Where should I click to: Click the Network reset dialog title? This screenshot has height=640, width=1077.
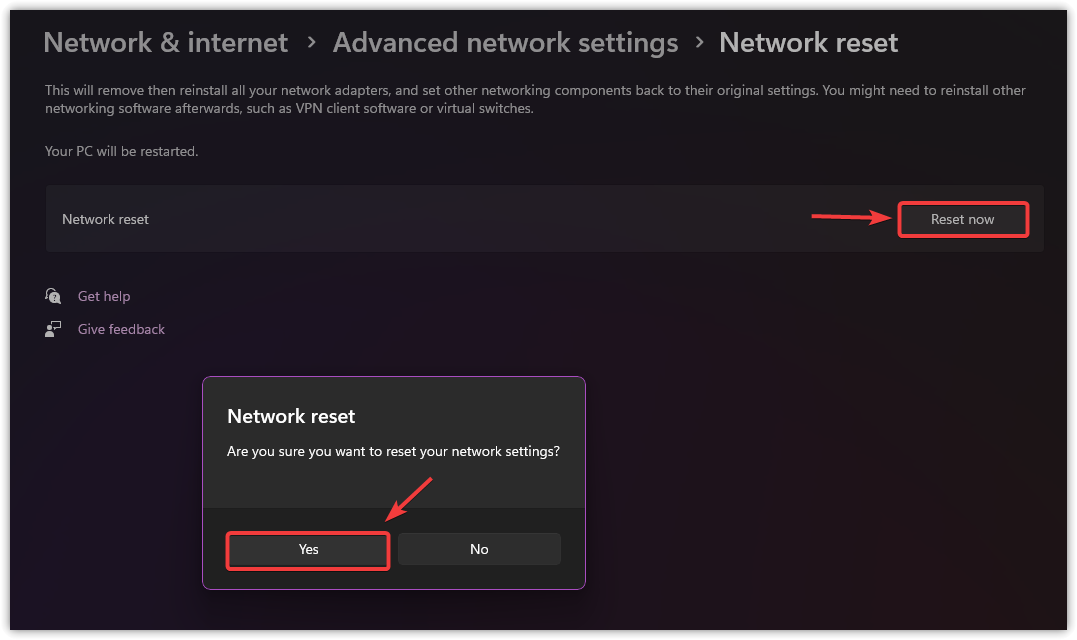(x=291, y=416)
